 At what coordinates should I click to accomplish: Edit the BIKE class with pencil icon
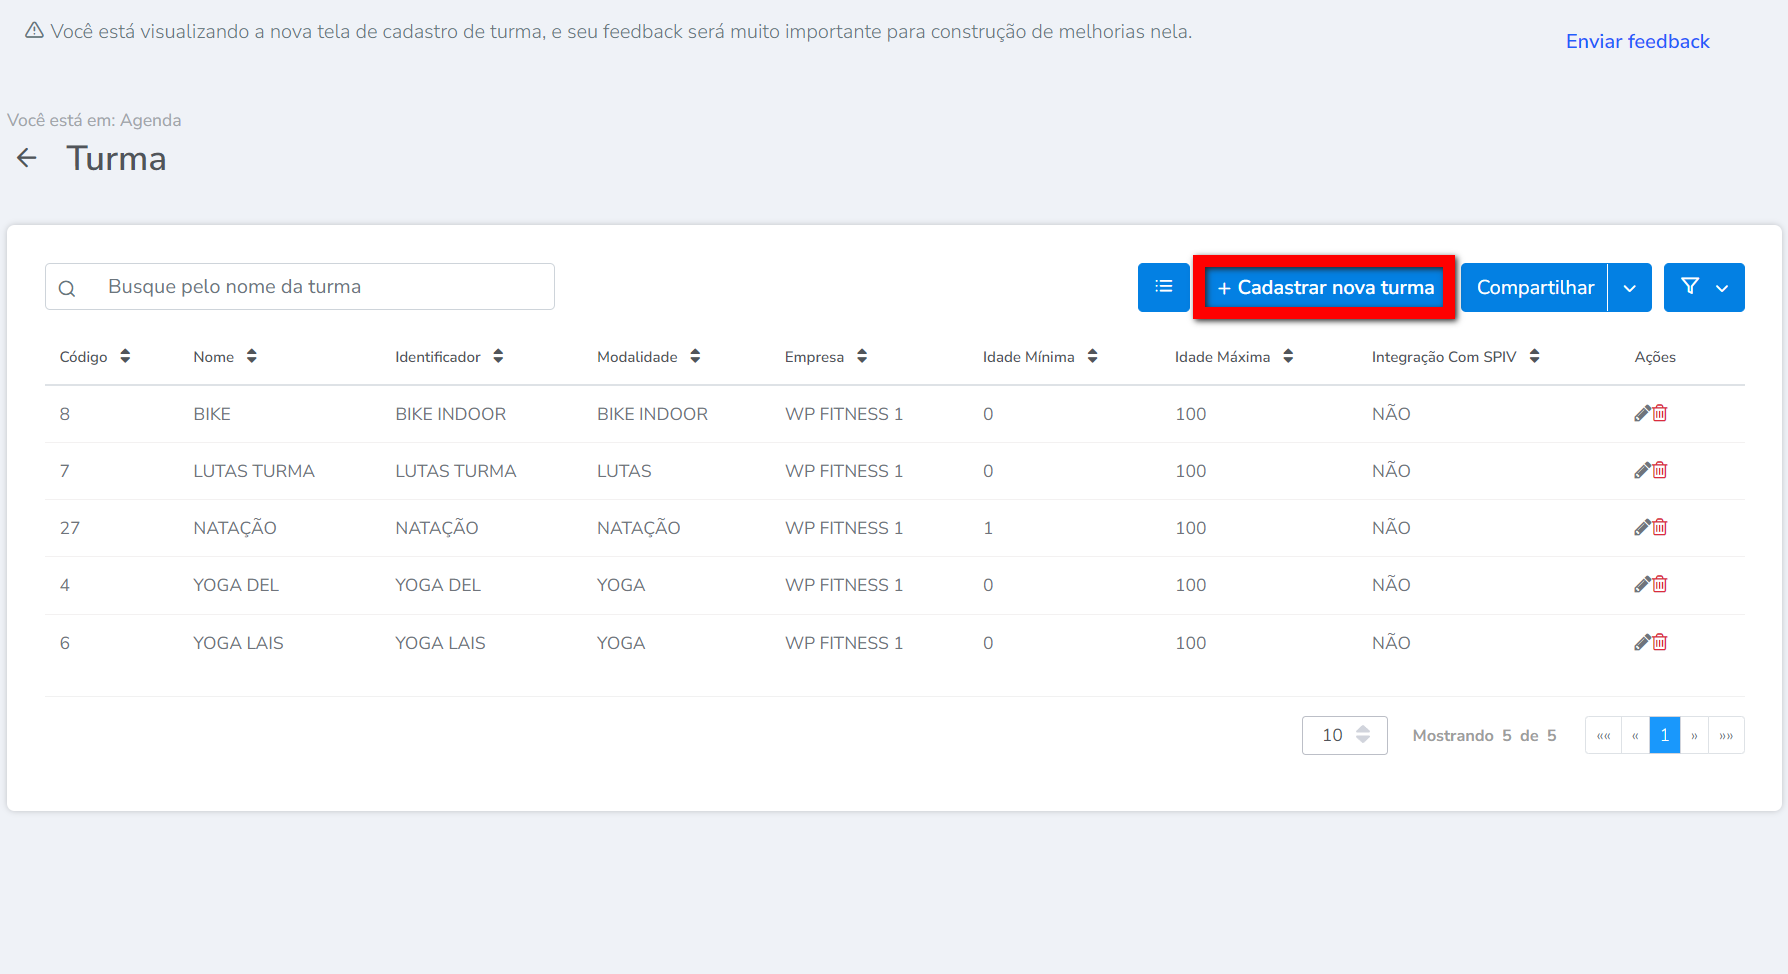(1641, 414)
